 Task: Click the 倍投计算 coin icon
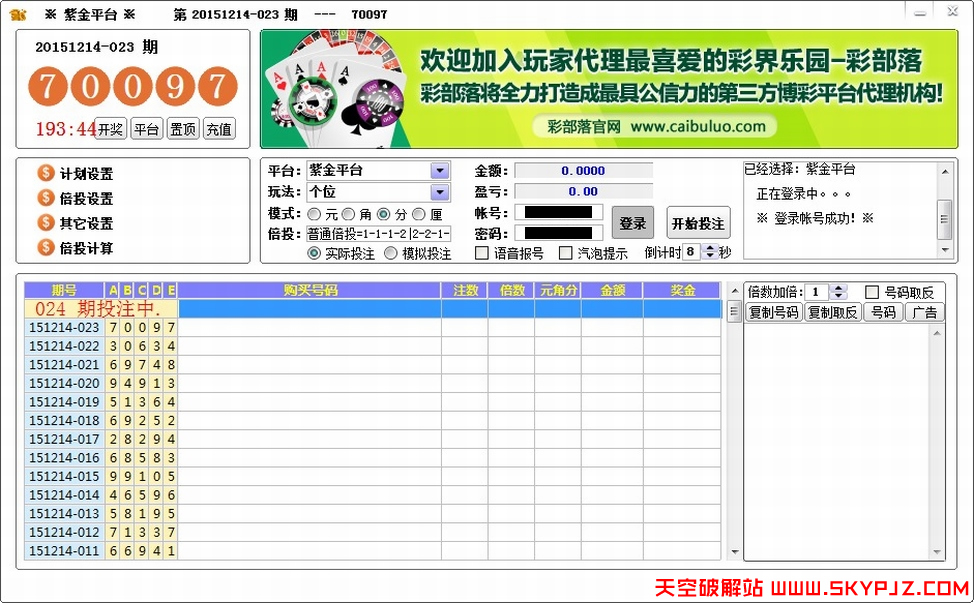[45, 248]
